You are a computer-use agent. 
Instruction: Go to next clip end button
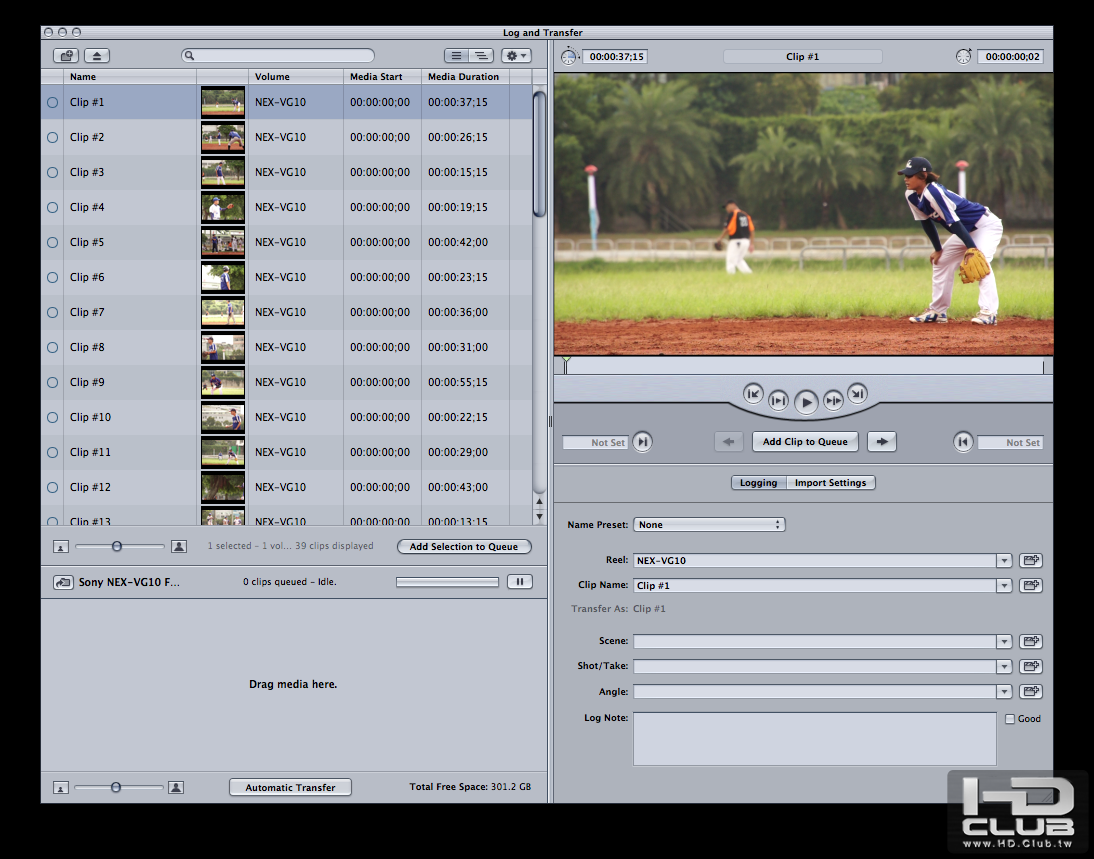pos(857,394)
